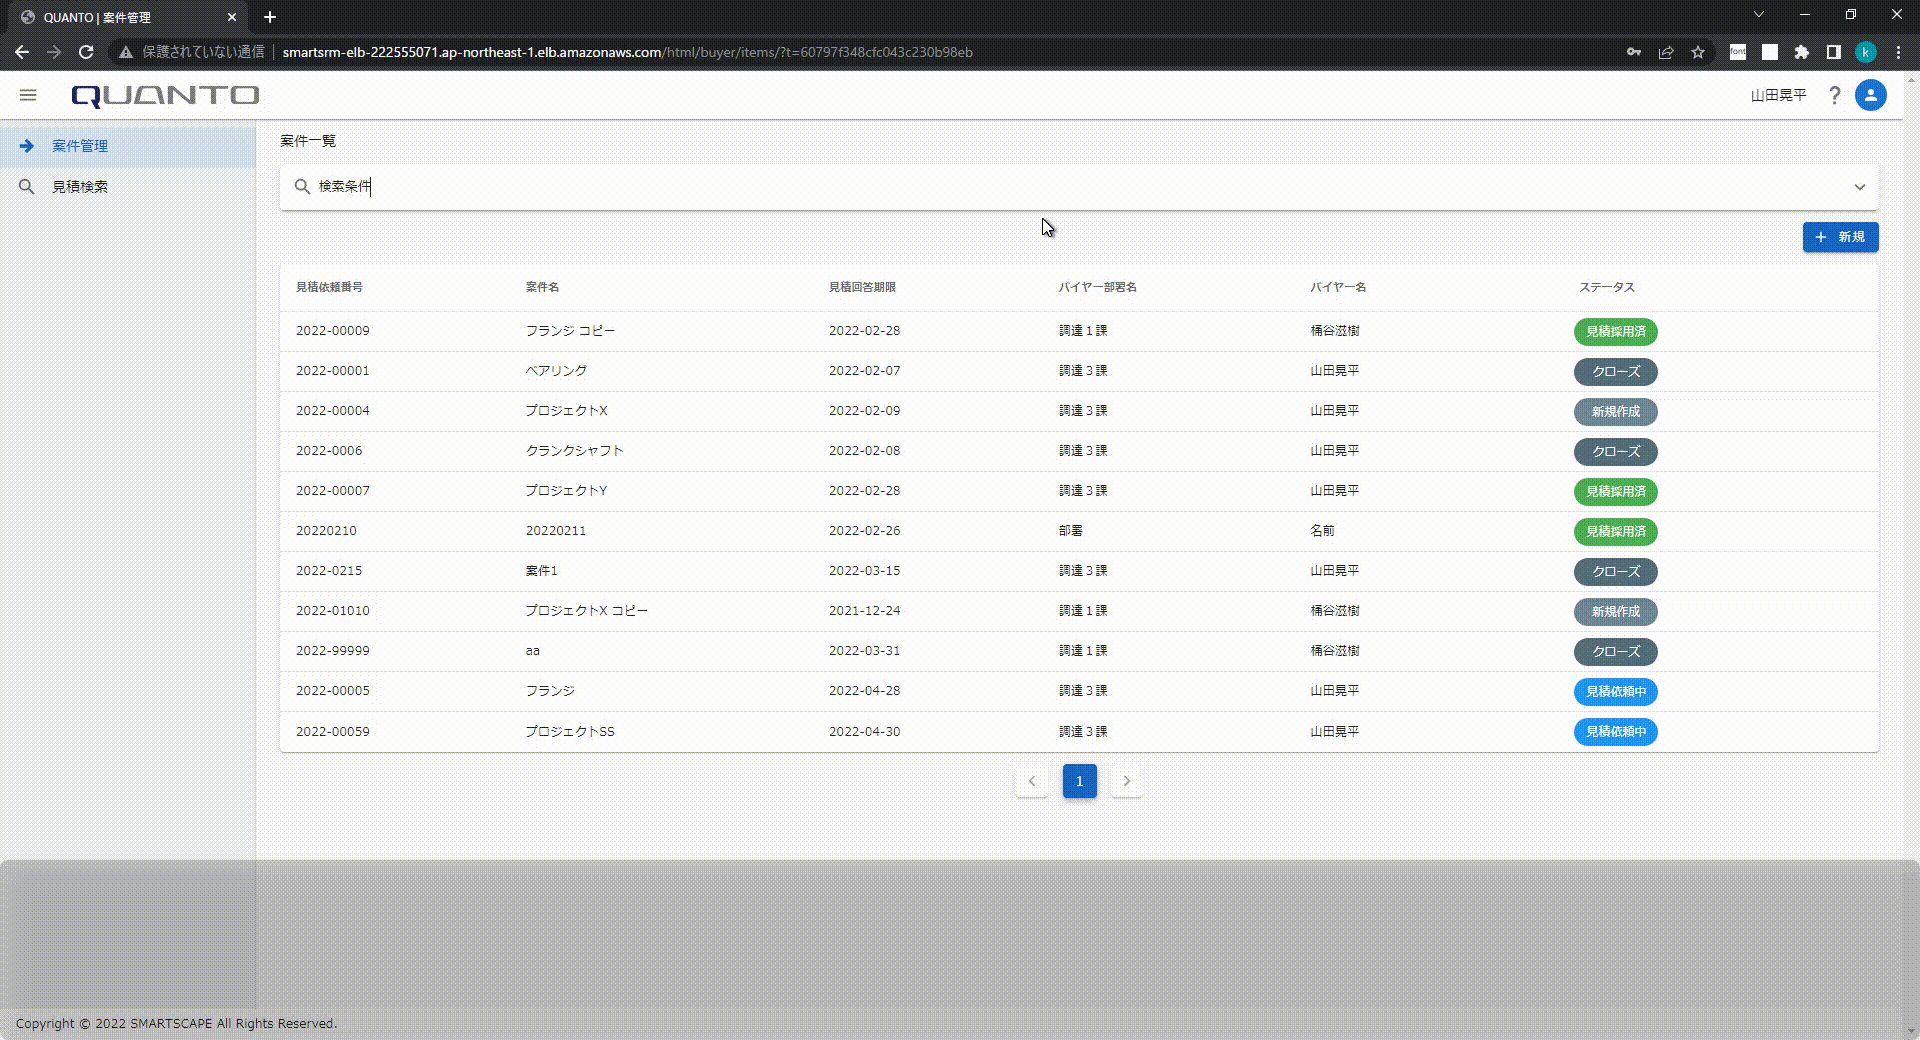Click the ステータス column header
This screenshot has width=1920, height=1040.
tap(1606, 287)
